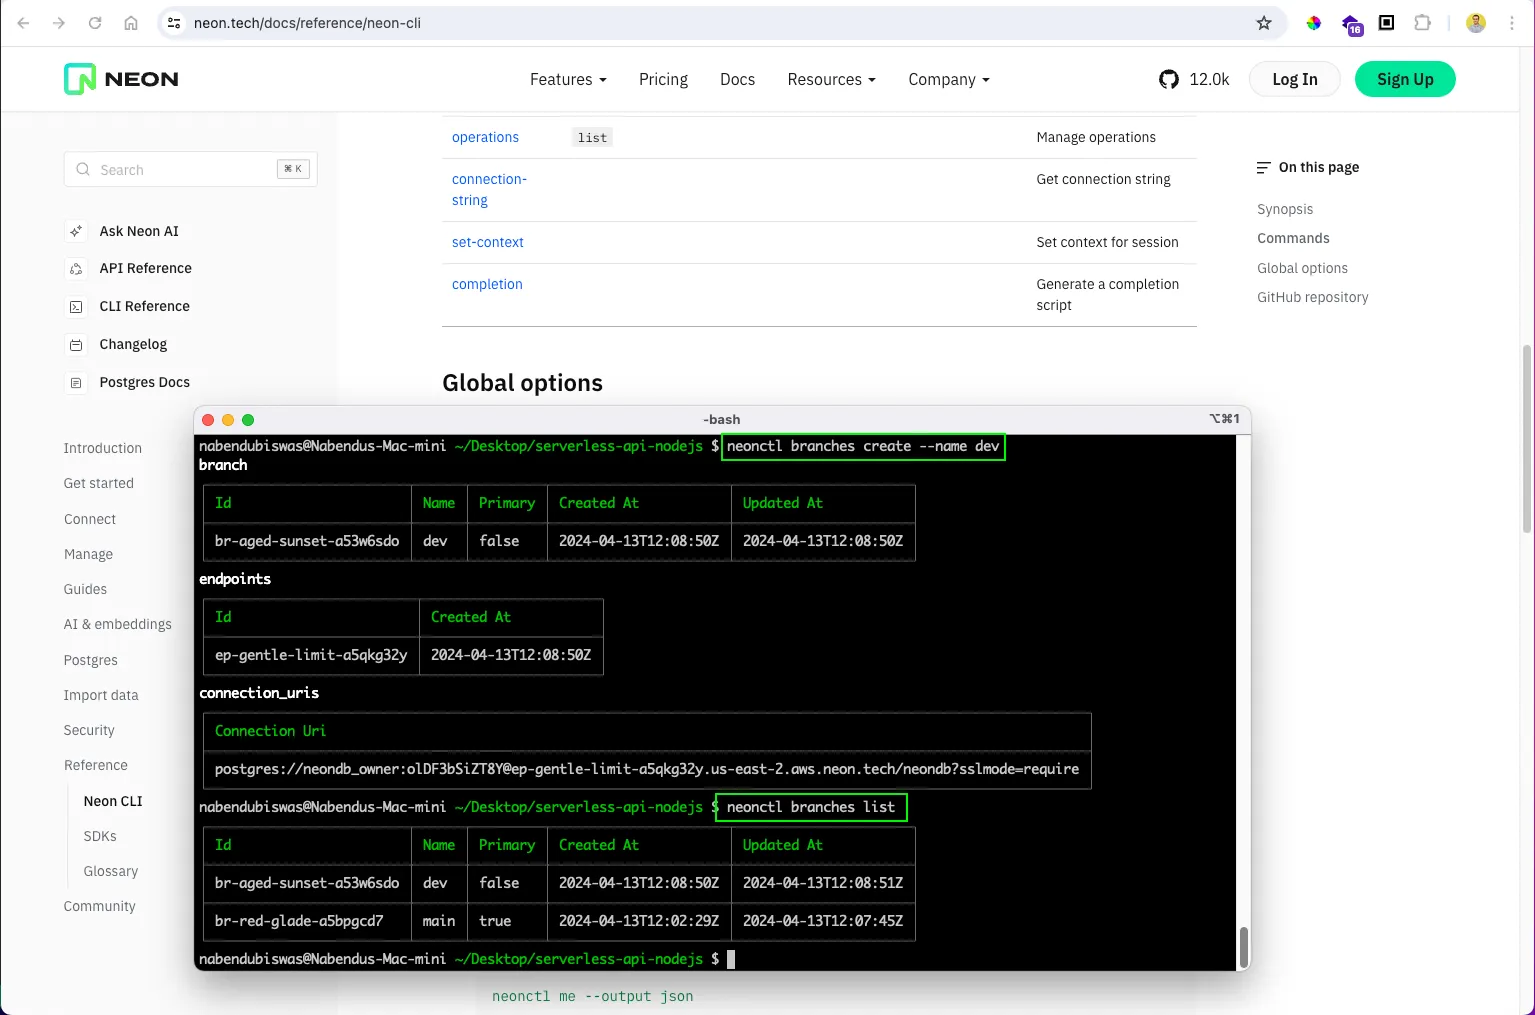
Task: Click the browser page scrollbar
Action: pos(1527,439)
